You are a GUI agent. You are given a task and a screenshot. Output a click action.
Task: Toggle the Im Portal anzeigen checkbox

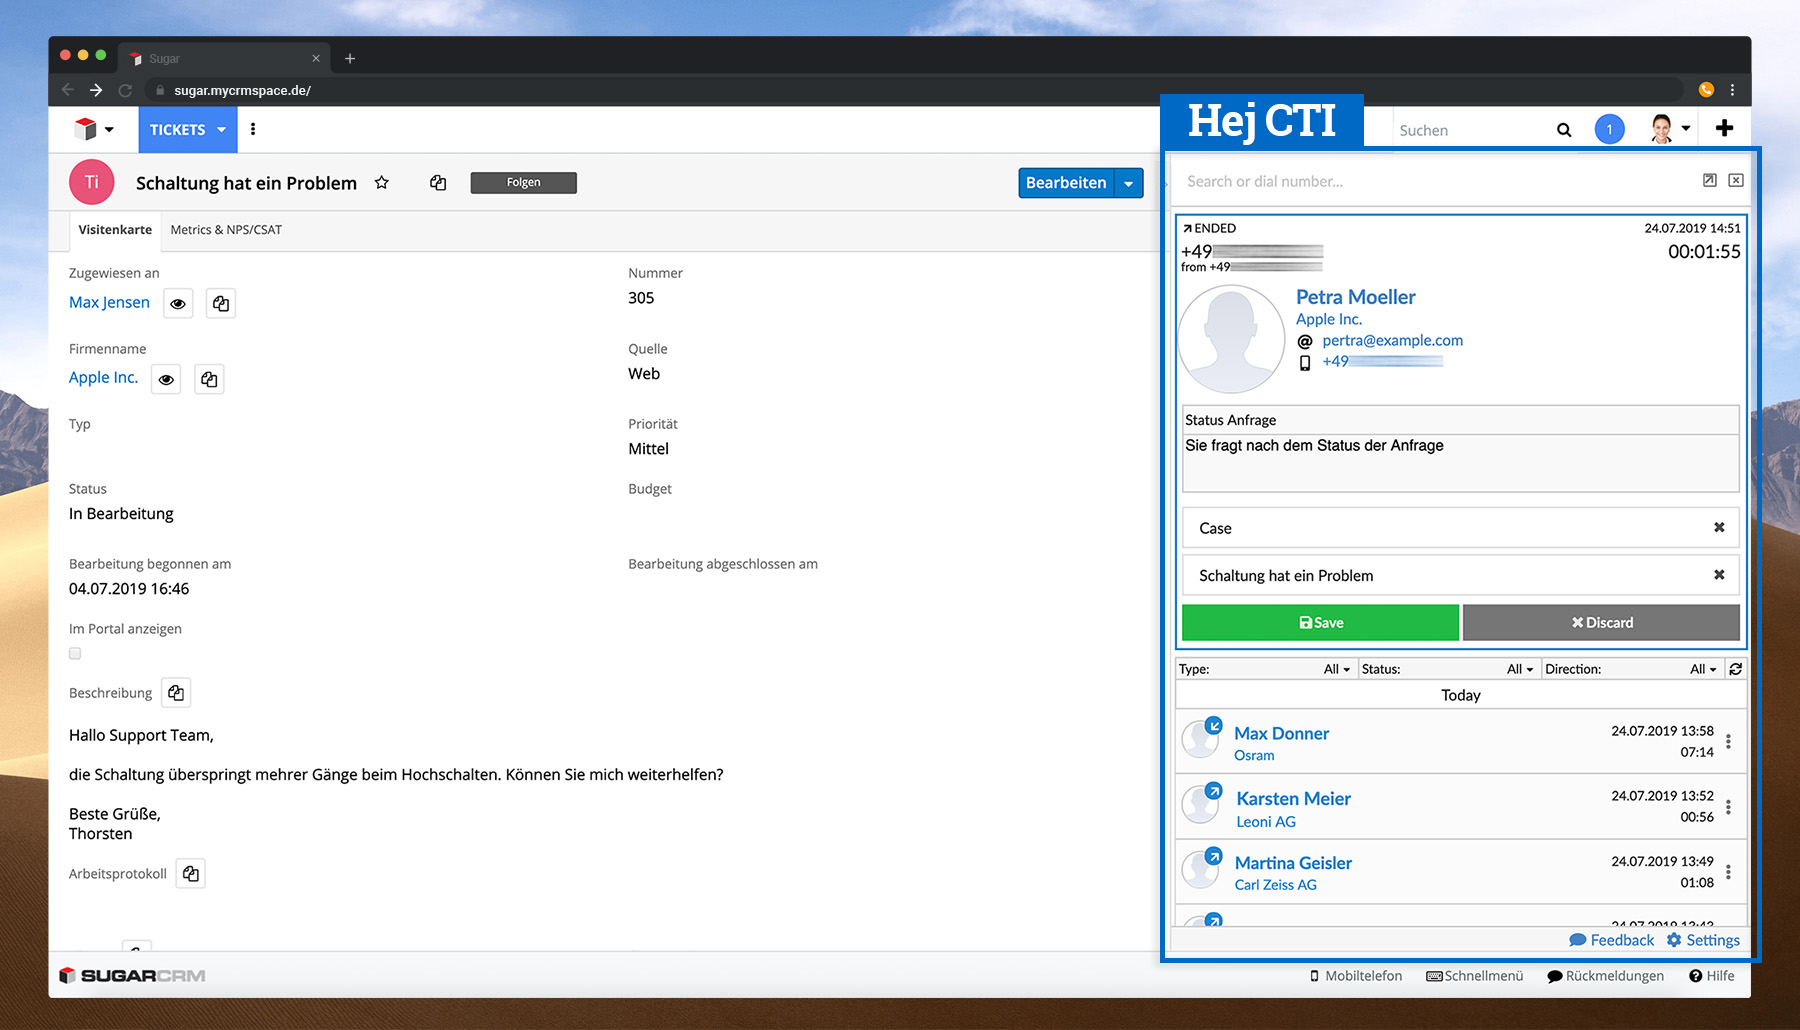[x=75, y=653]
